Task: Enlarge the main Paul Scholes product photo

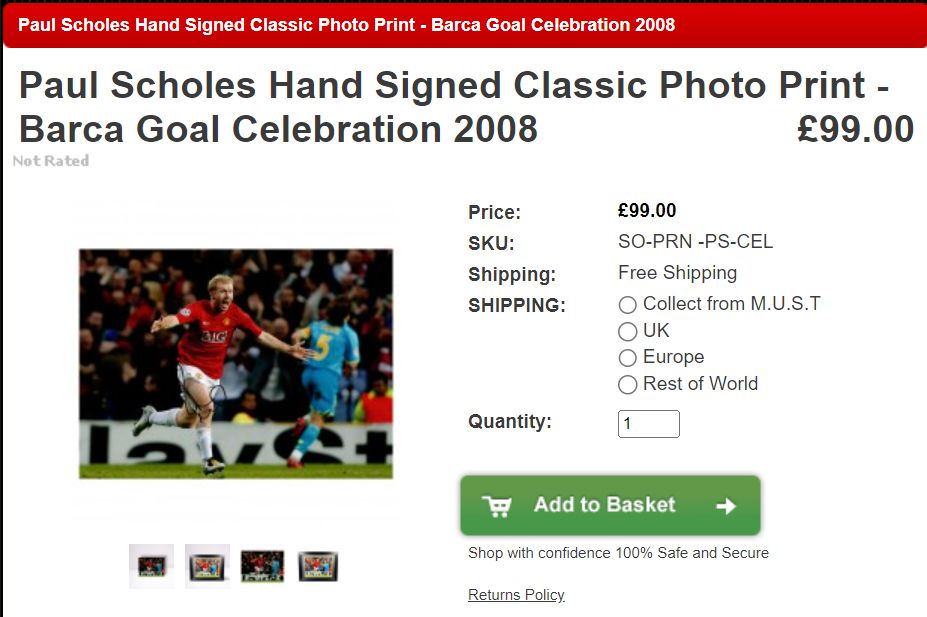Action: (236, 363)
